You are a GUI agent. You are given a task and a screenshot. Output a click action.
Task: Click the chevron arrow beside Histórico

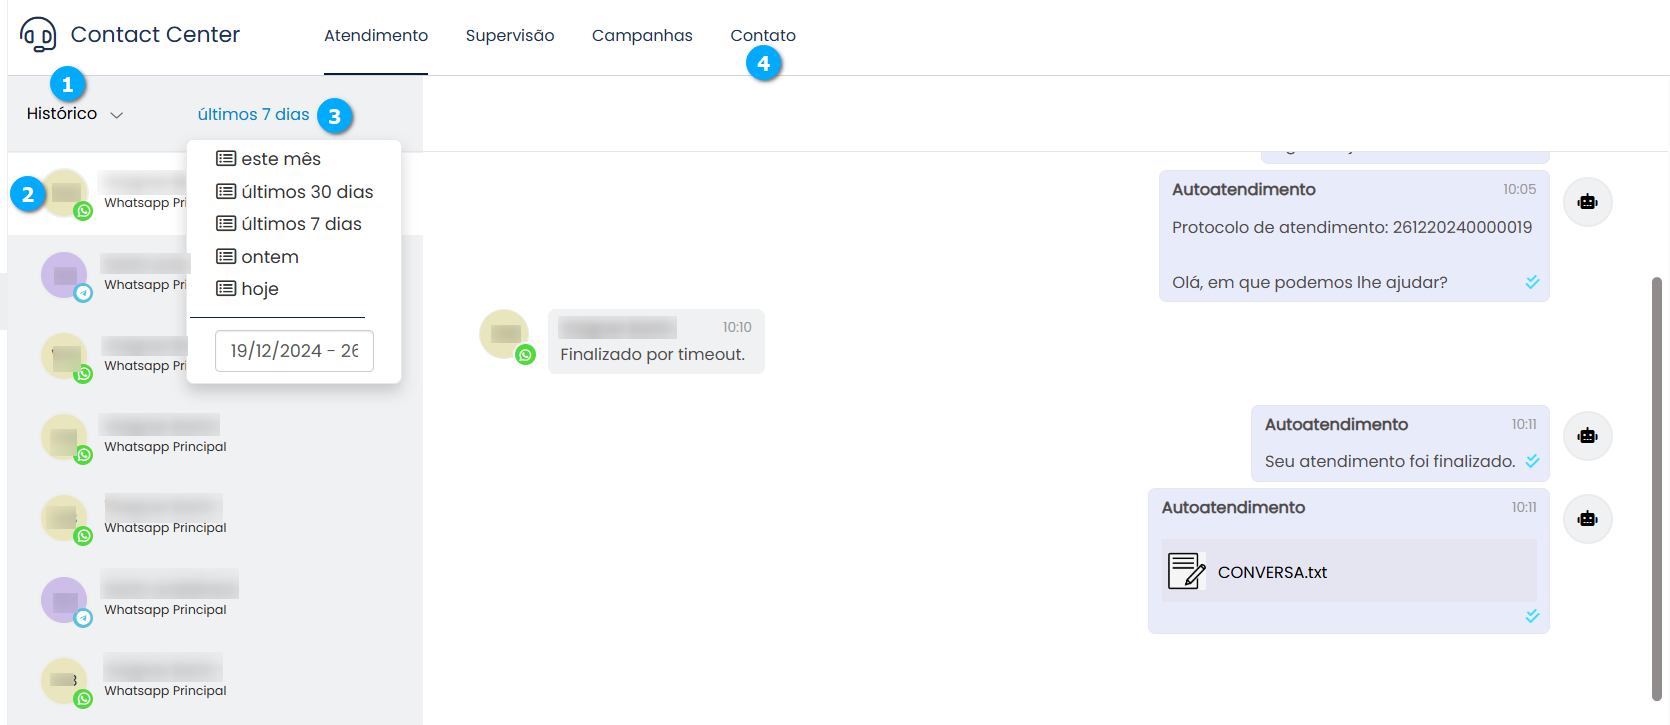click(117, 115)
